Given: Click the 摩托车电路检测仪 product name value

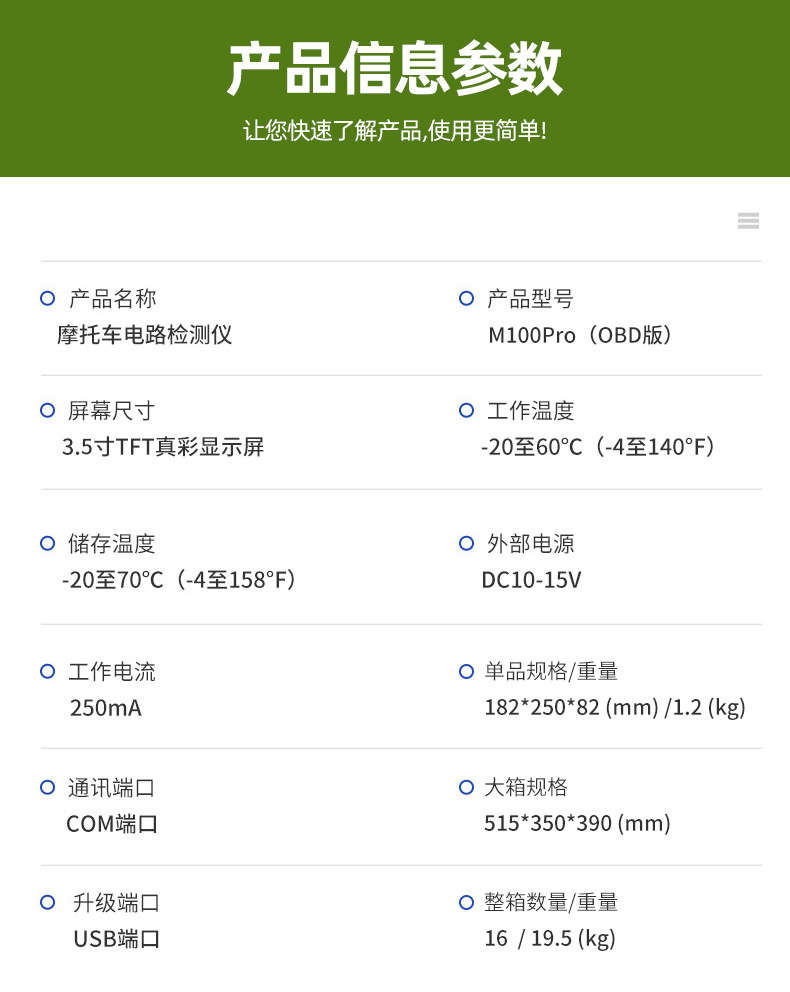Looking at the screenshot, I should click(145, 335).
